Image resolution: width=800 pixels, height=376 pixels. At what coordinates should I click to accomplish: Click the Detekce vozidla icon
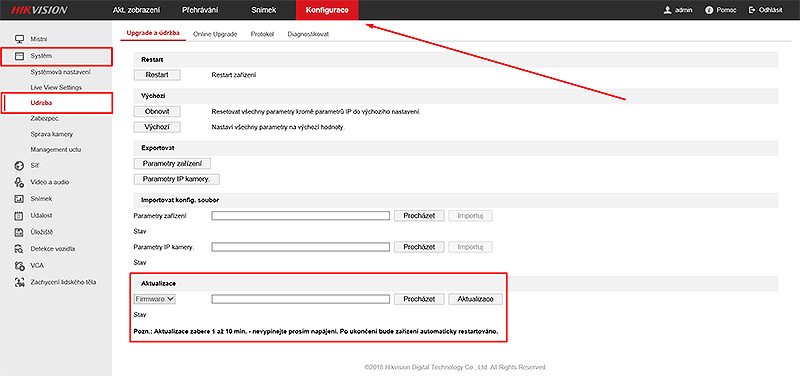[x=19, y=249]
